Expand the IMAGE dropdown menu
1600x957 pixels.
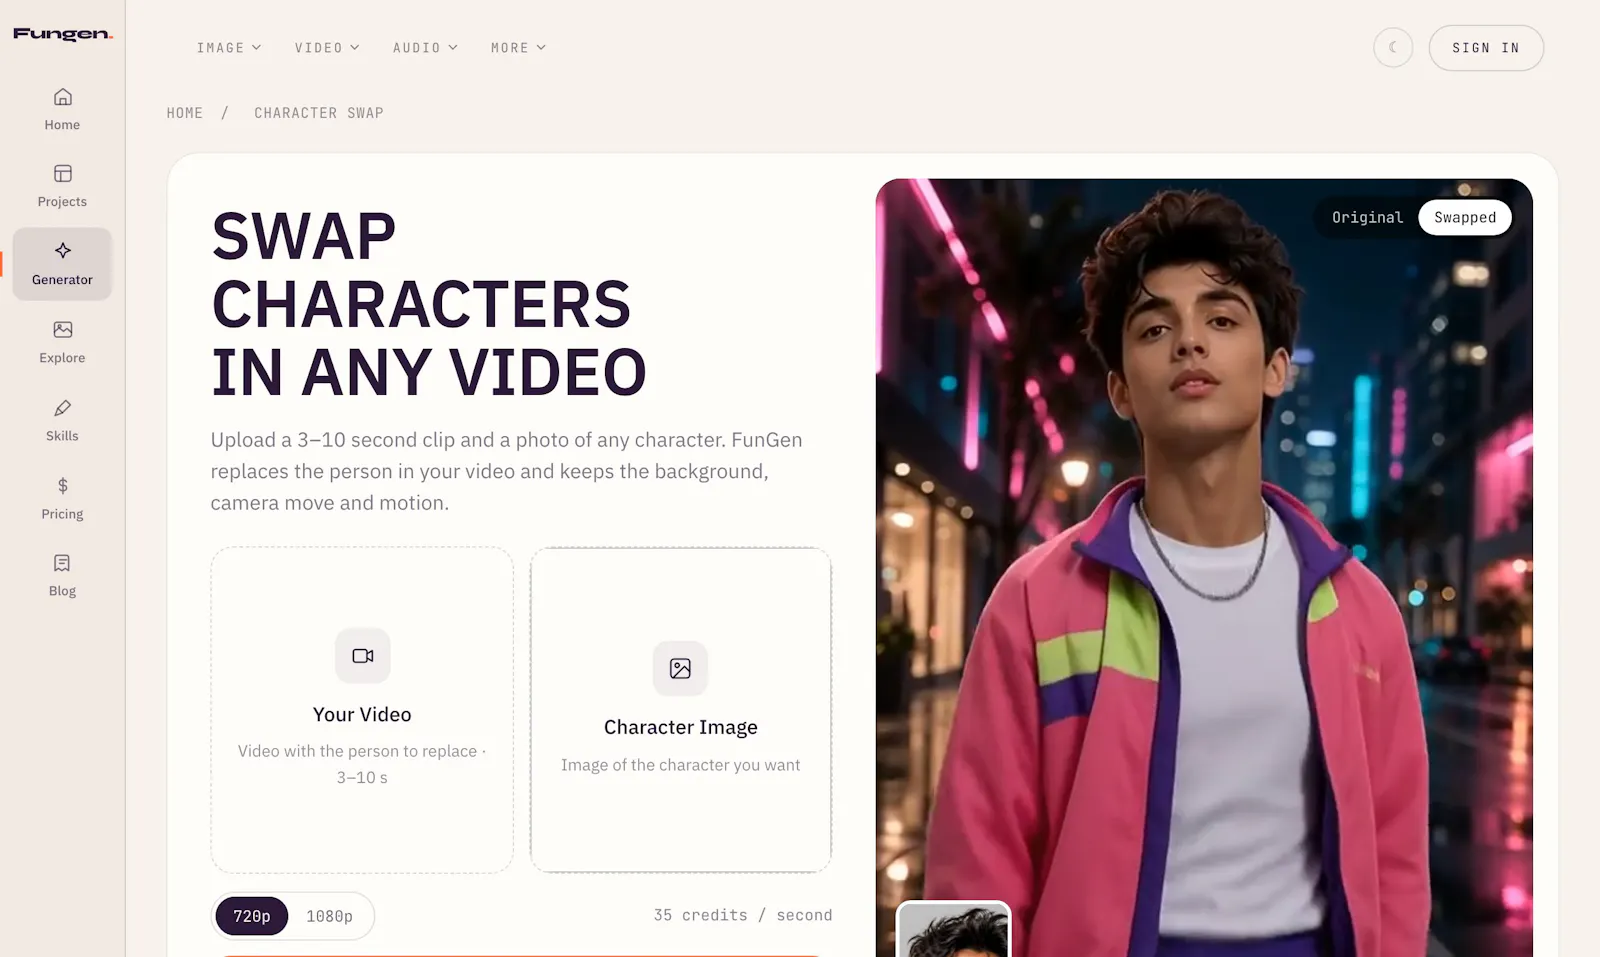(x=229, y=48)
